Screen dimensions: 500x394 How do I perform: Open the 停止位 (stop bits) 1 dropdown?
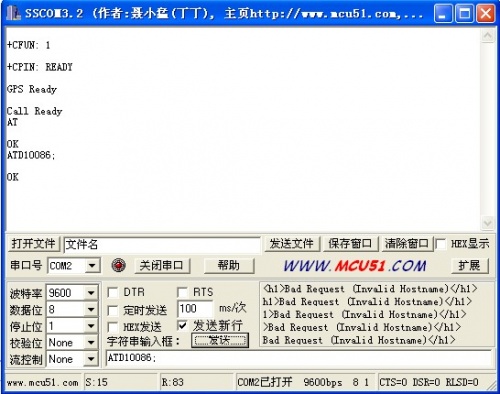tap(91, 326)
